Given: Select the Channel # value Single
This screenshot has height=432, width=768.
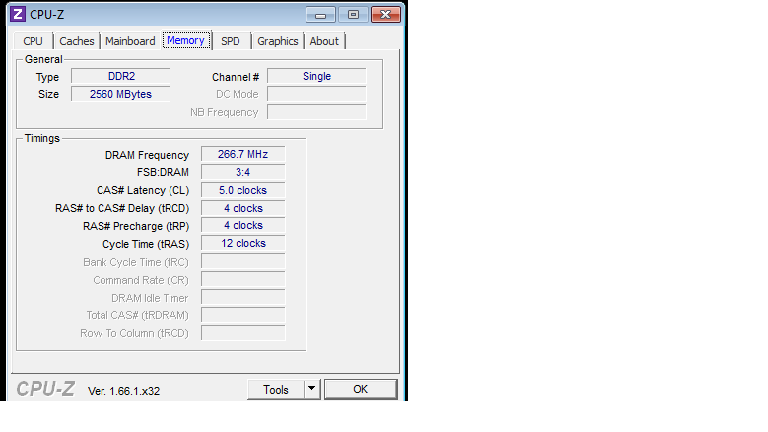Looking at the screenshot, I should [x=317, y=76].
